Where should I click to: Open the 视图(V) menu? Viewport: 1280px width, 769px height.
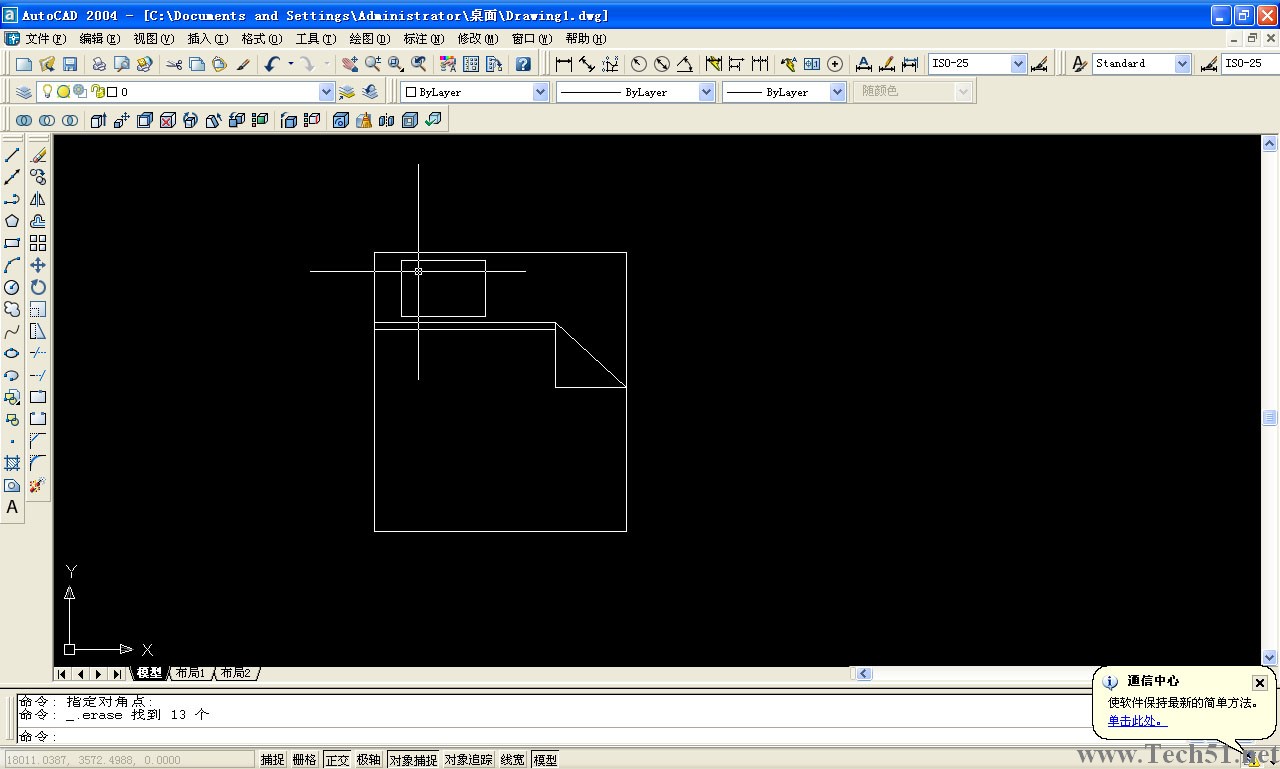point(154,39)
